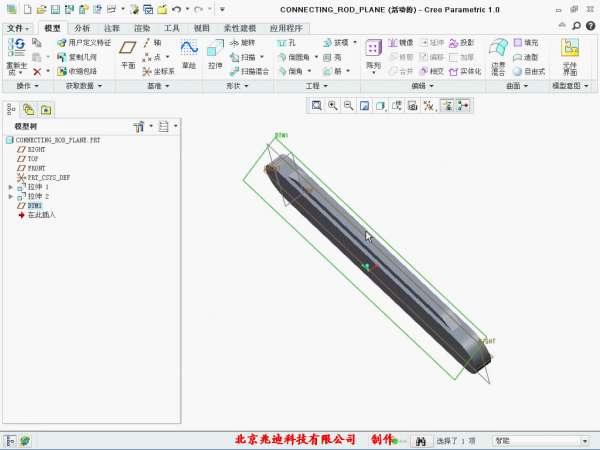Switch to the 分析 (Analysis) tab
Image resolution: width=600 pixels, height=450 pixels.
click(x=82, y=28)
